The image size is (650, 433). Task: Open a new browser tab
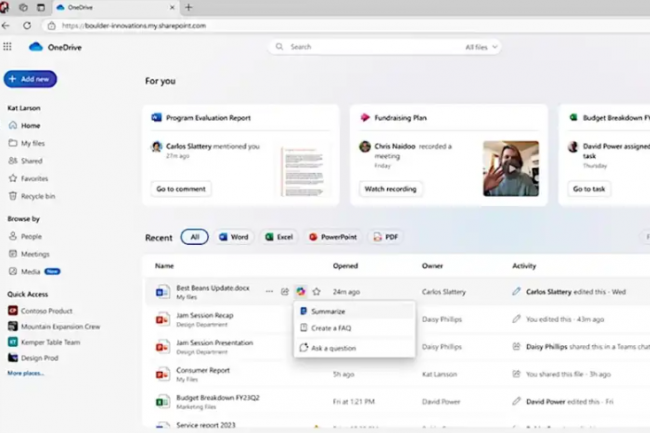188,7
